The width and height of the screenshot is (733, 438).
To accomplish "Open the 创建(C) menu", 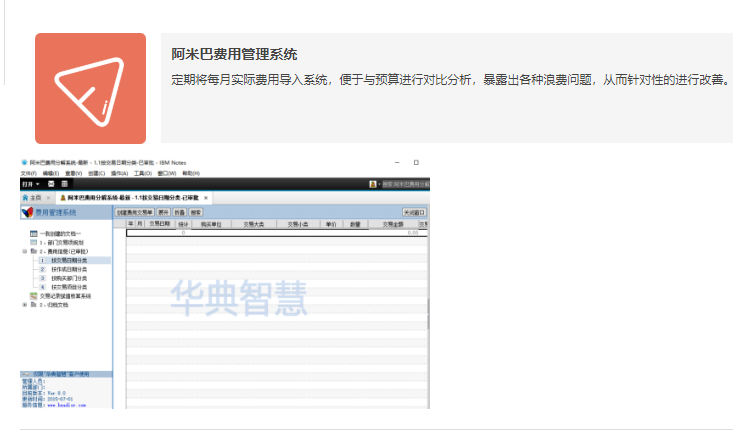I will point(96,173).
